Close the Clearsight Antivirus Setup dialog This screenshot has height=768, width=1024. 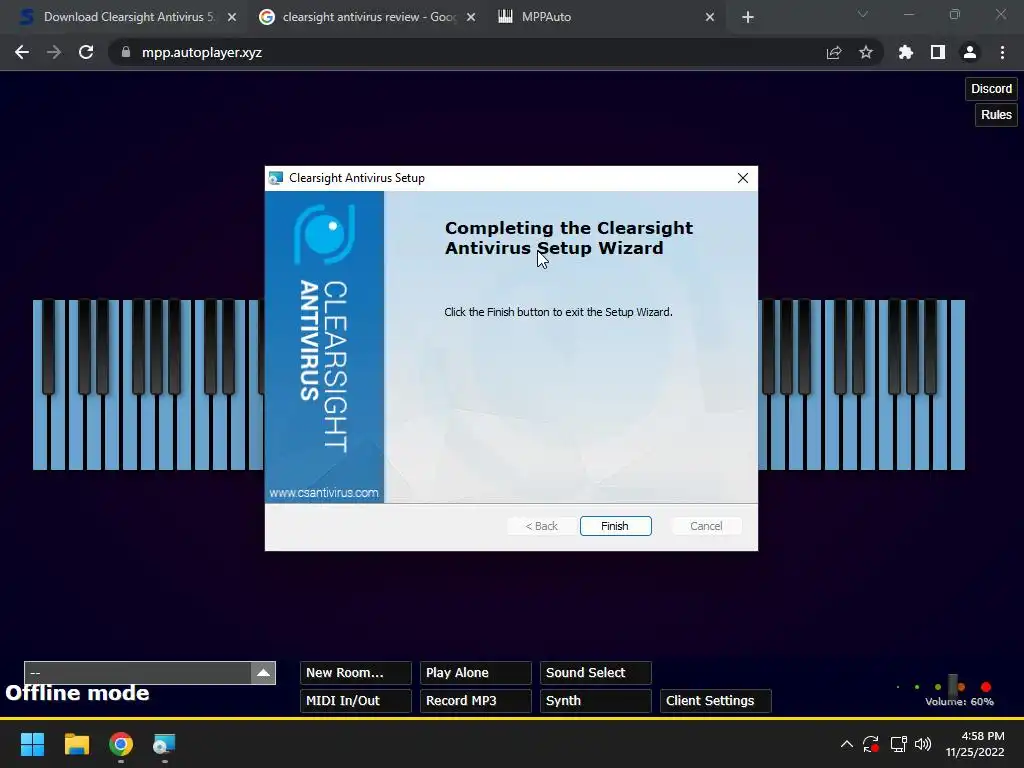(743, 178)
